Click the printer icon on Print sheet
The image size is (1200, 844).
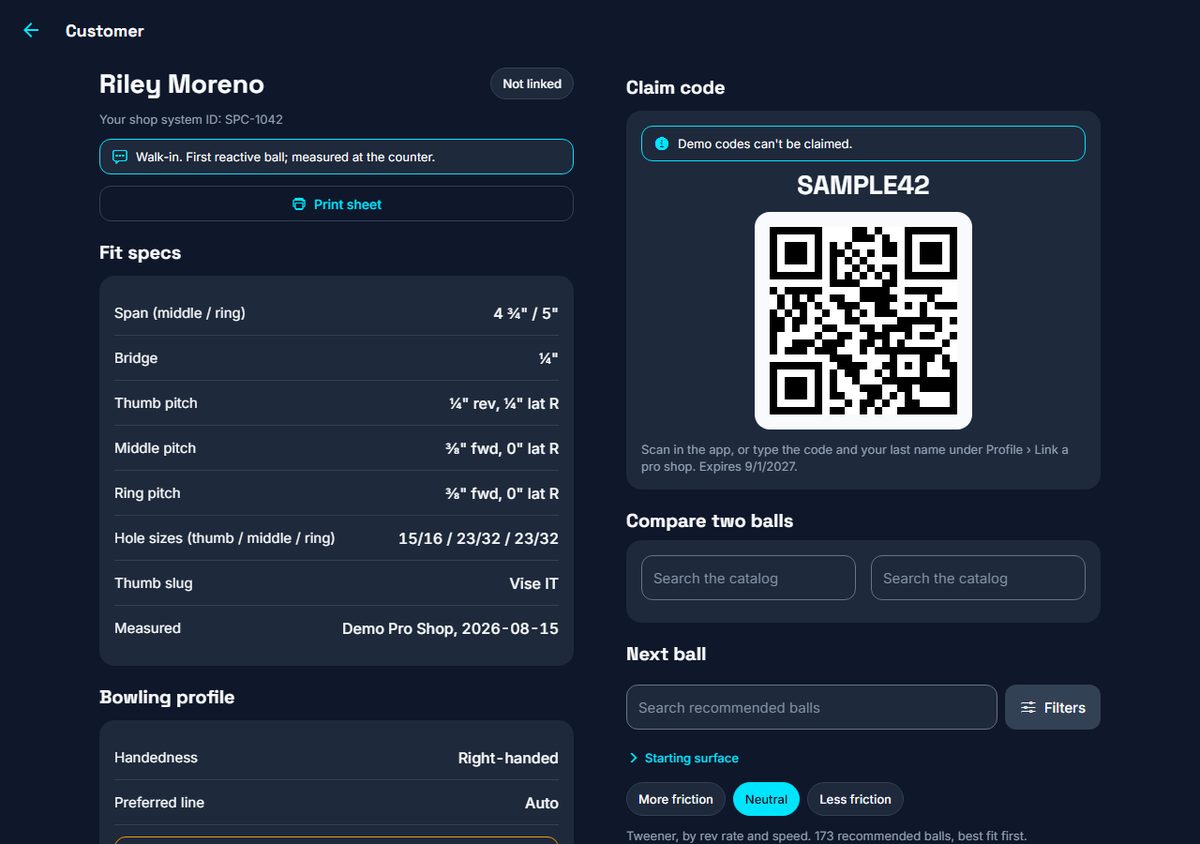click(x=298, y=204)
